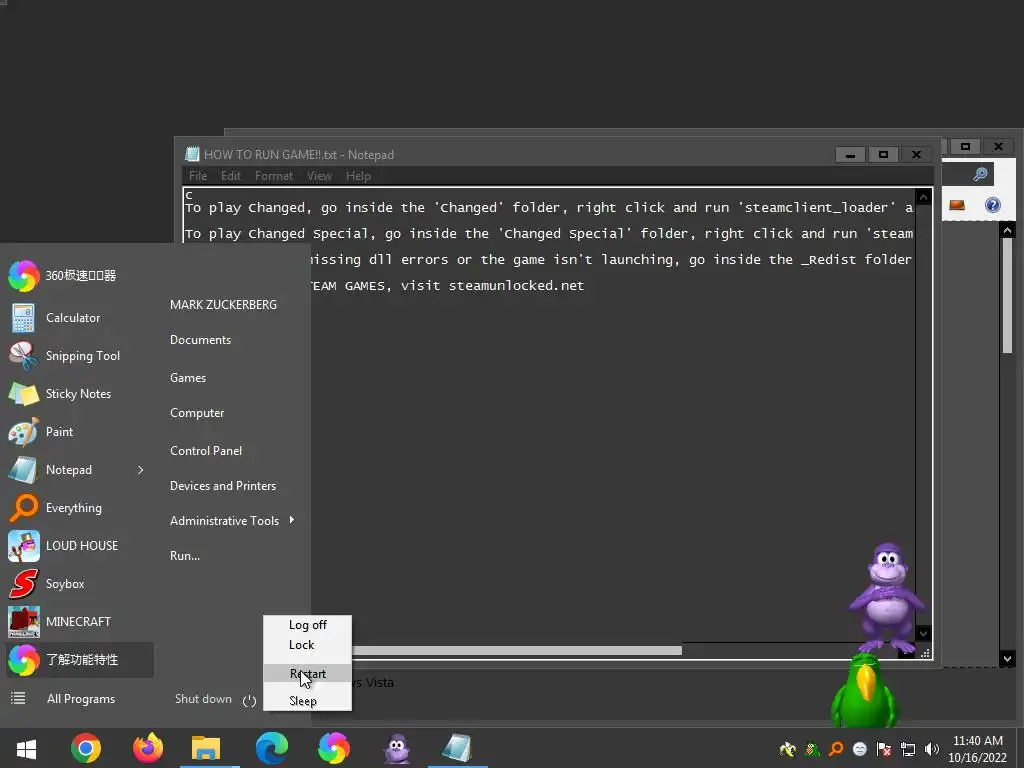Click the background window's scrollbar thumb
This screenshot has height=768, width=1024.
click(1007, 295)
